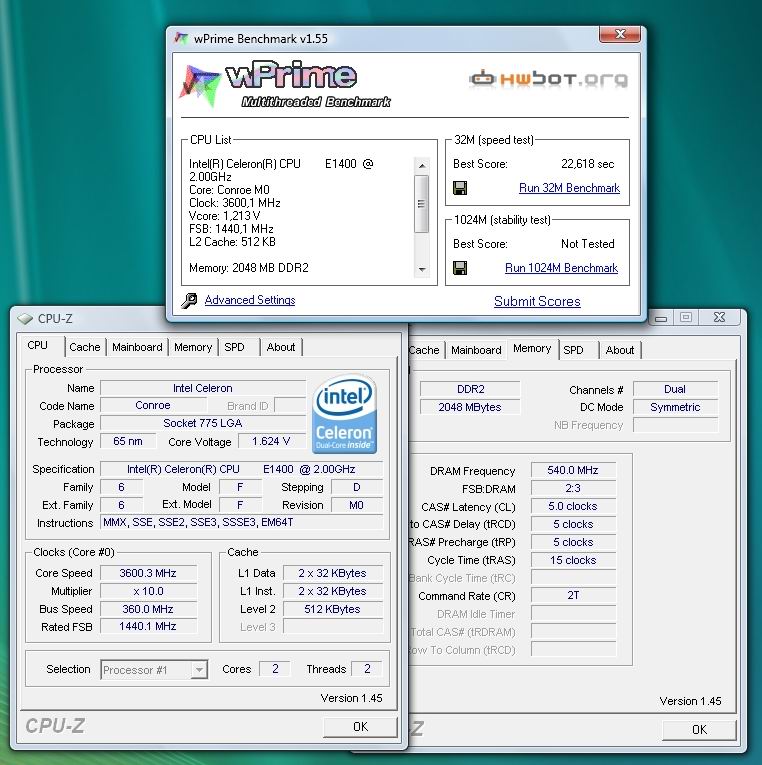Click the wrench icon beside Advanced Settings
Image resolution: width=762 pixels, height=765 pixels.
coord(189,301)
